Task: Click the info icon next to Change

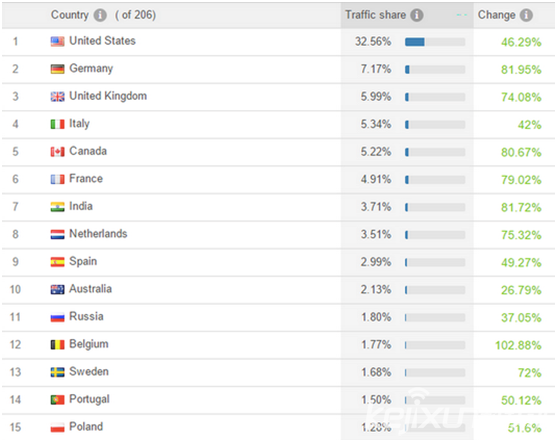Action: coord(526,15)
